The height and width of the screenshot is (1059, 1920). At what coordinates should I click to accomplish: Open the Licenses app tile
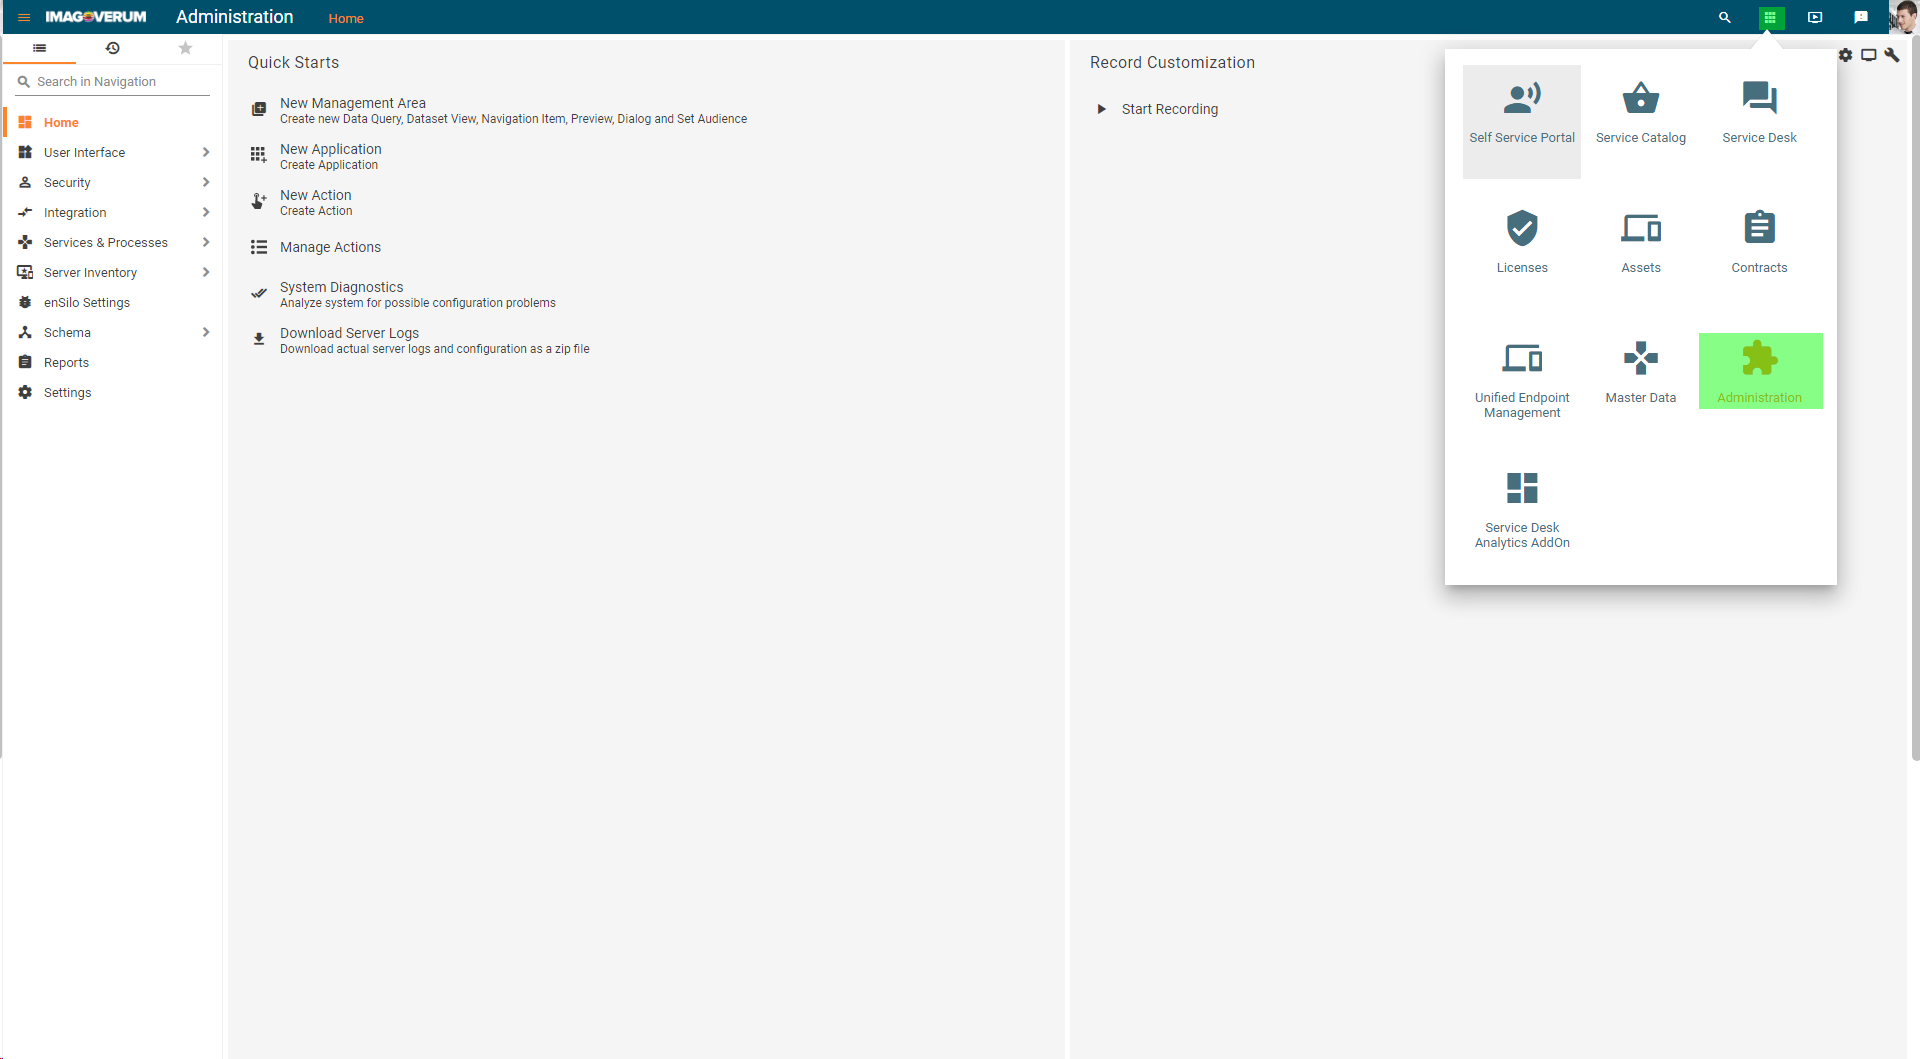pos(1521,242)
